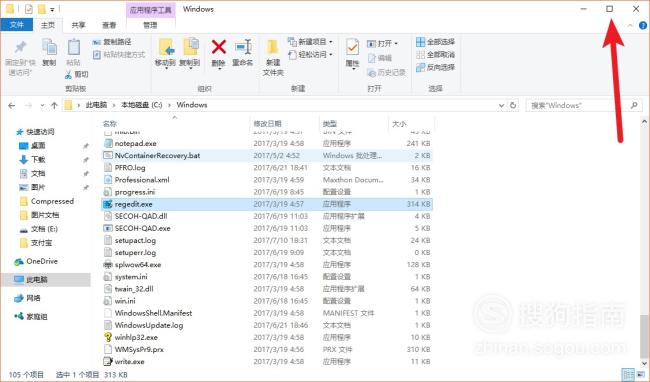The image size is (650, 382).
Task: Click Select none (全部取消)
Action: coord(435,54)
